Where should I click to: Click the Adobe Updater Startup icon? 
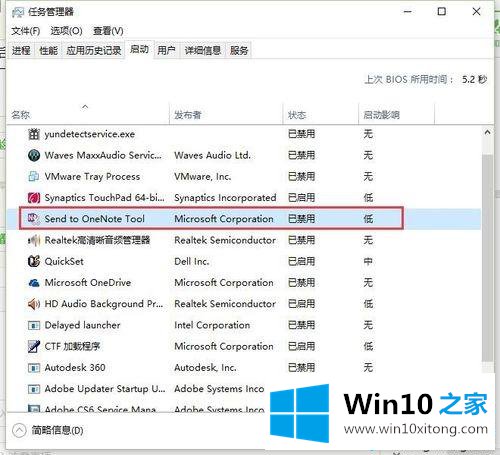click(34, 389)
